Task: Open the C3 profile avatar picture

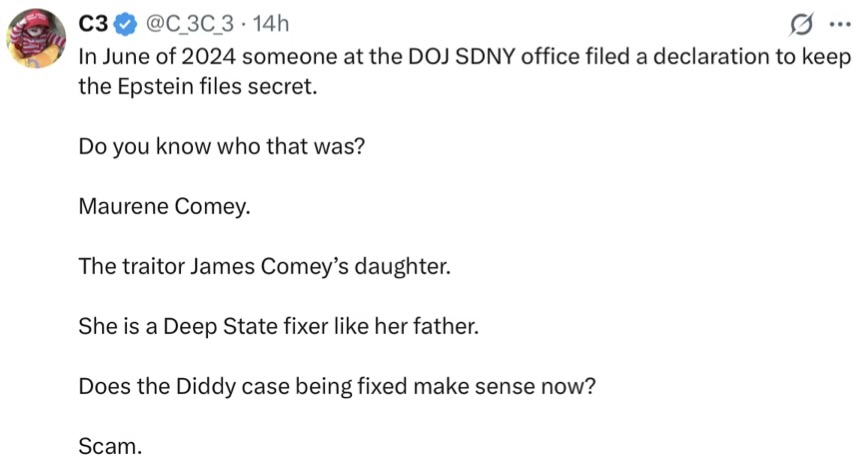Action: 36,38
